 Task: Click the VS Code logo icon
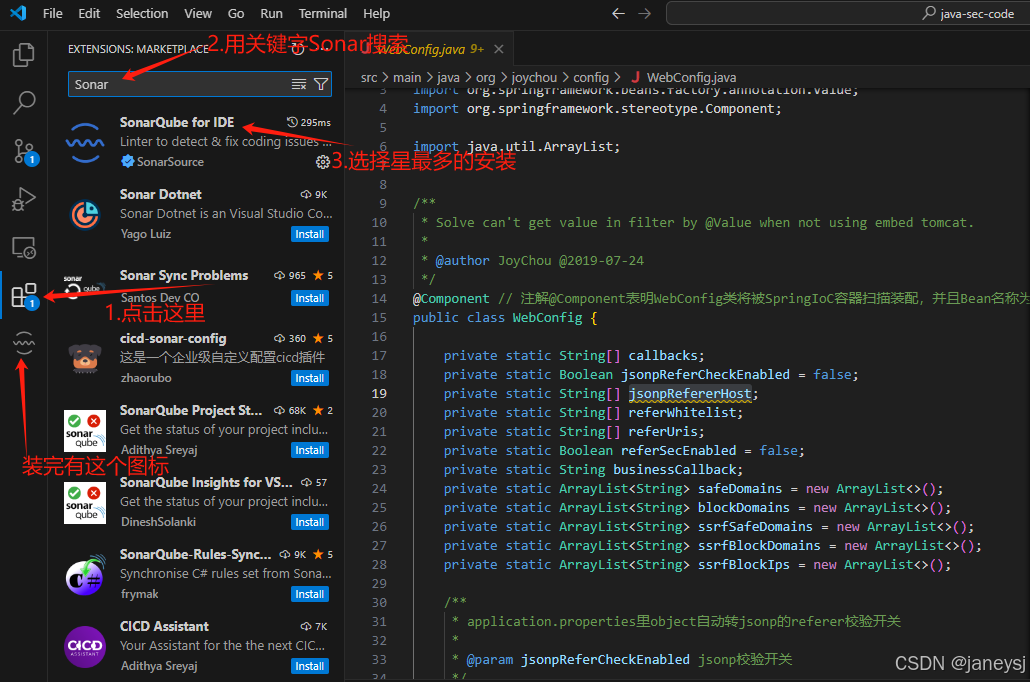tap(18, 12)
